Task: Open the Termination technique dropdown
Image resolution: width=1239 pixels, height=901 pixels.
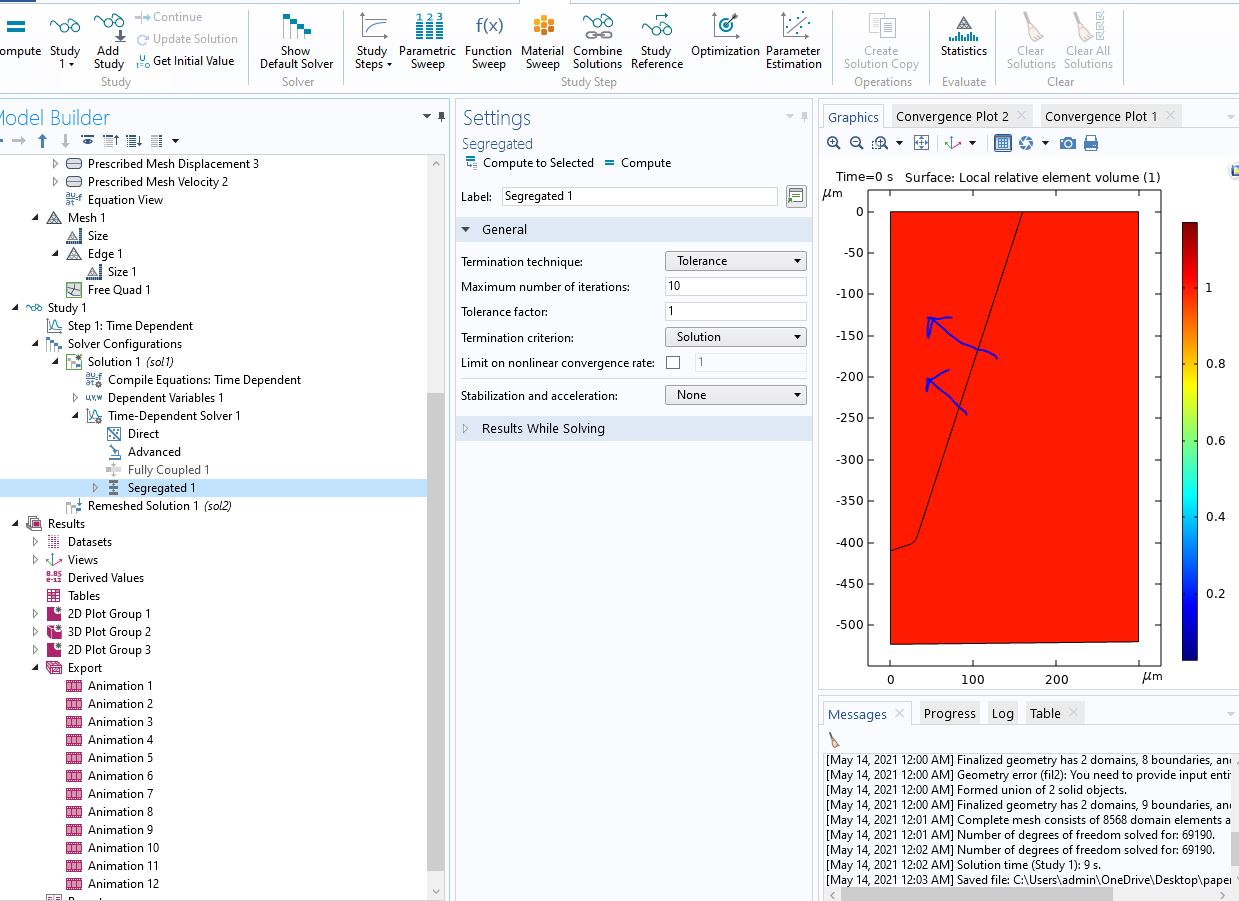Action: 735,261
